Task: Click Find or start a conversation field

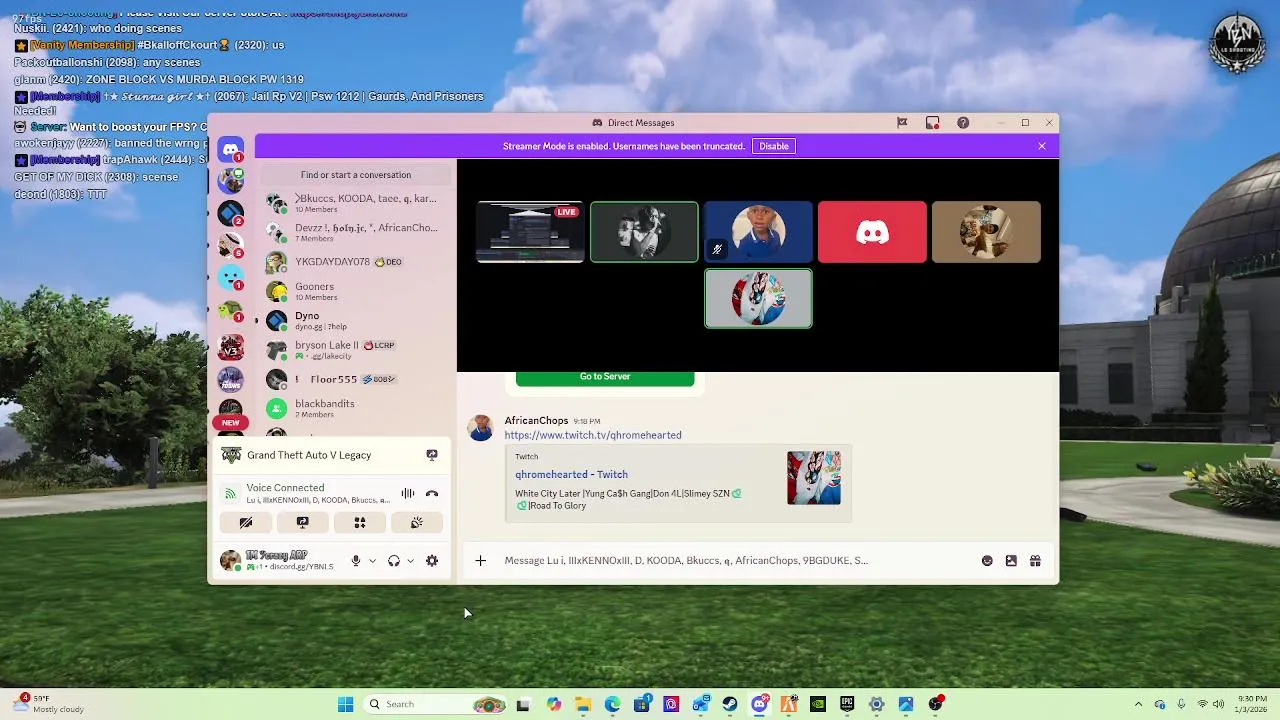Action: pos(356,175)
